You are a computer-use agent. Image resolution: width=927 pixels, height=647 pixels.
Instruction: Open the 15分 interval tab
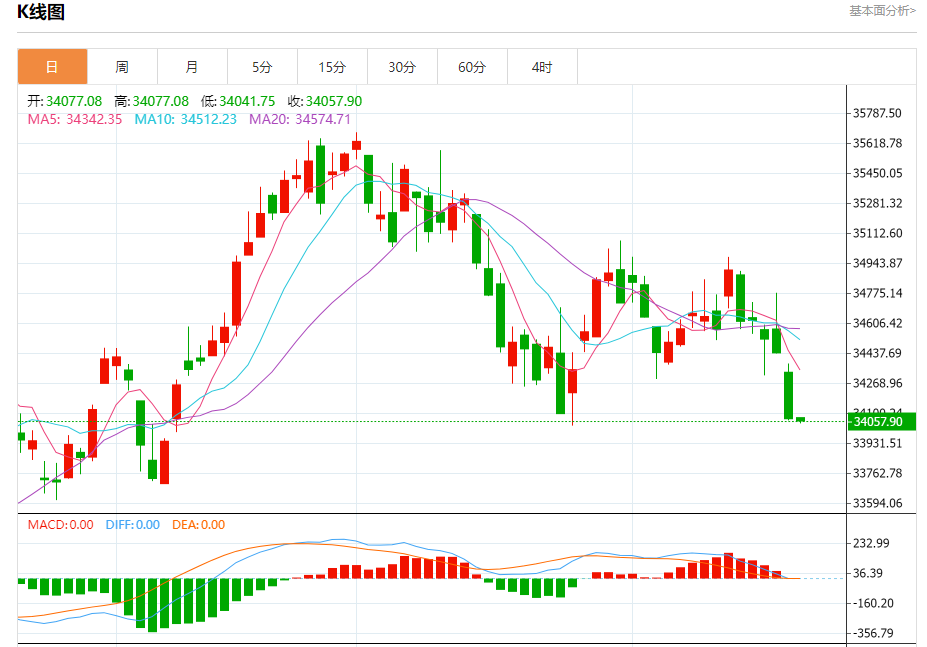(332, 67)
